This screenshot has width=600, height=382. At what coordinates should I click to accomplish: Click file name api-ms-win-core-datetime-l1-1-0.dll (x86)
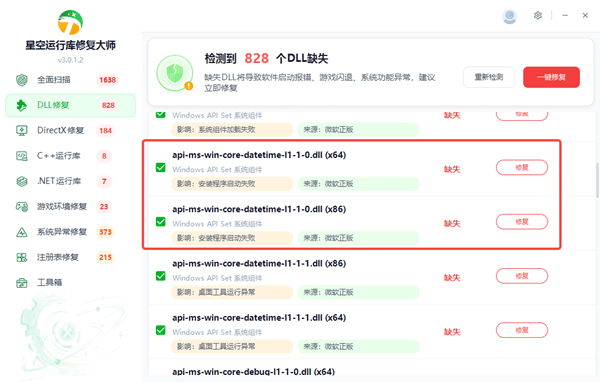tap(259, 209)
